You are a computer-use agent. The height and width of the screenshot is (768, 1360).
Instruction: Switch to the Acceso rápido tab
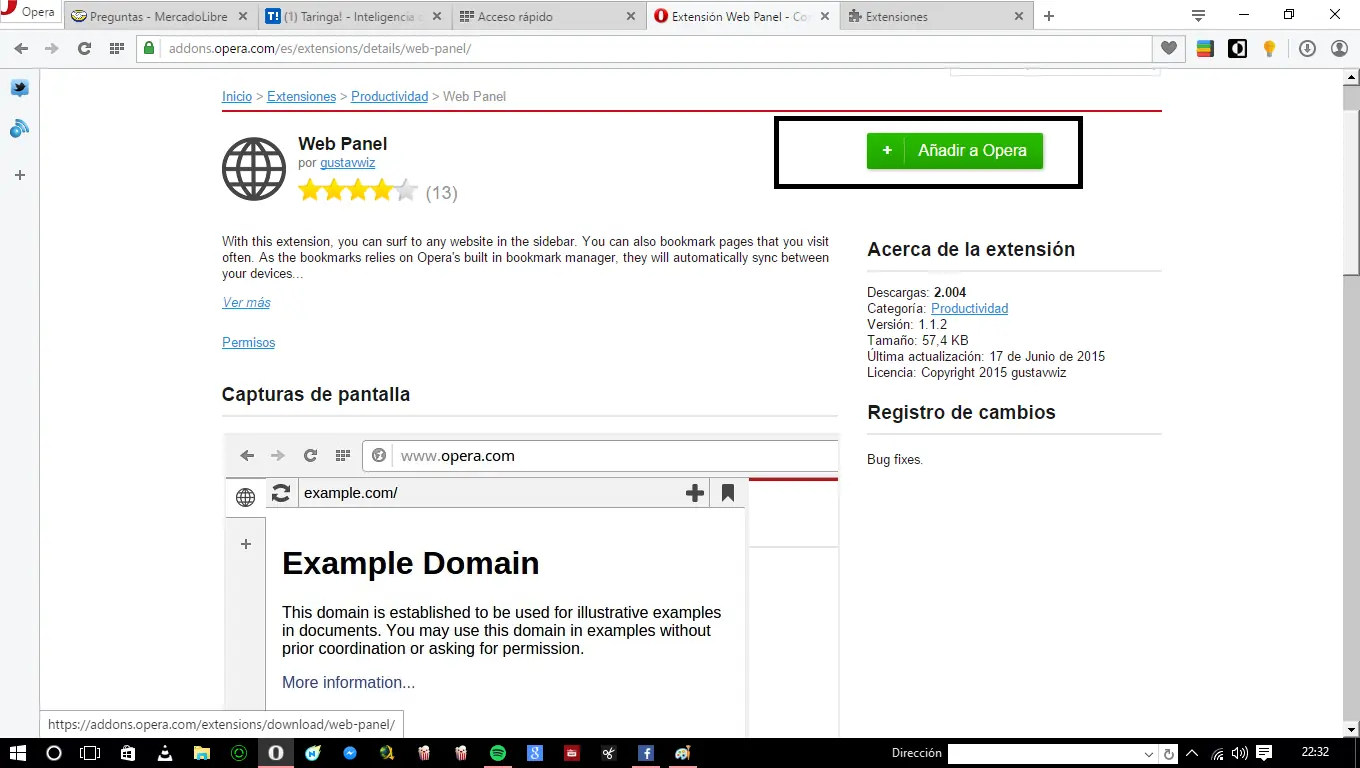click(x=548, y=17)
